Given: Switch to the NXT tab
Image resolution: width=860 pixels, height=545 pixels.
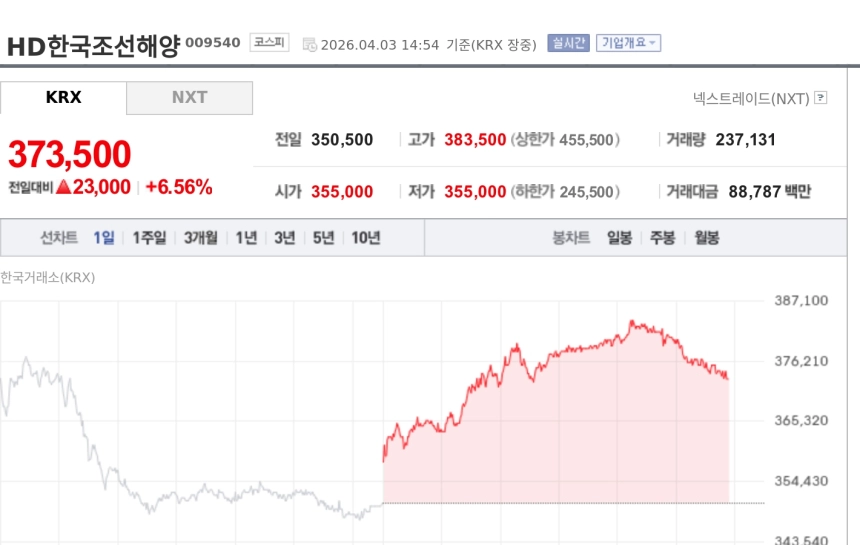Looking at the screenshot, I should [x=189, y=98].
